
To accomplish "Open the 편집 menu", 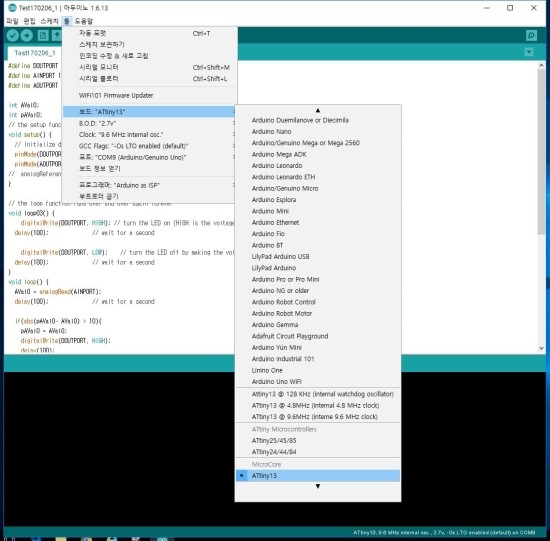I will [29, 21].
